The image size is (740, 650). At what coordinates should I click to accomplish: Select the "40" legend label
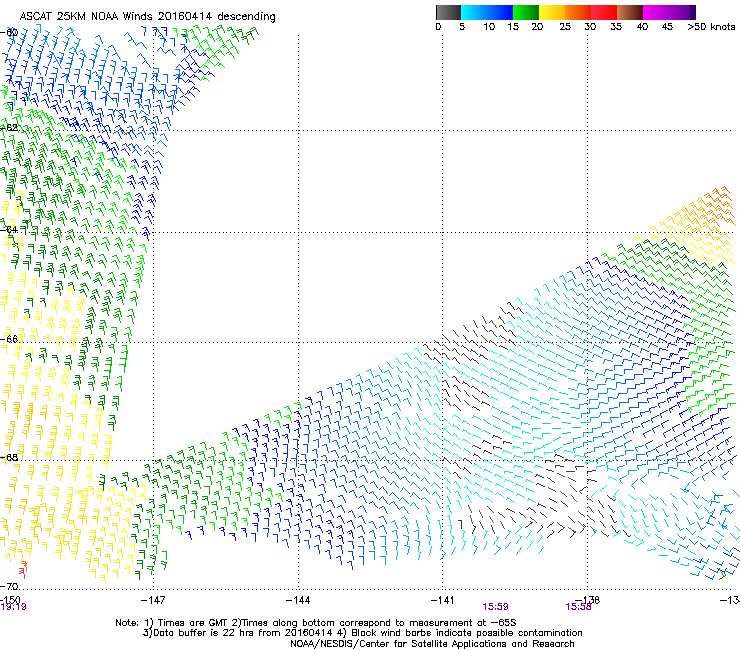pos(642,27)
